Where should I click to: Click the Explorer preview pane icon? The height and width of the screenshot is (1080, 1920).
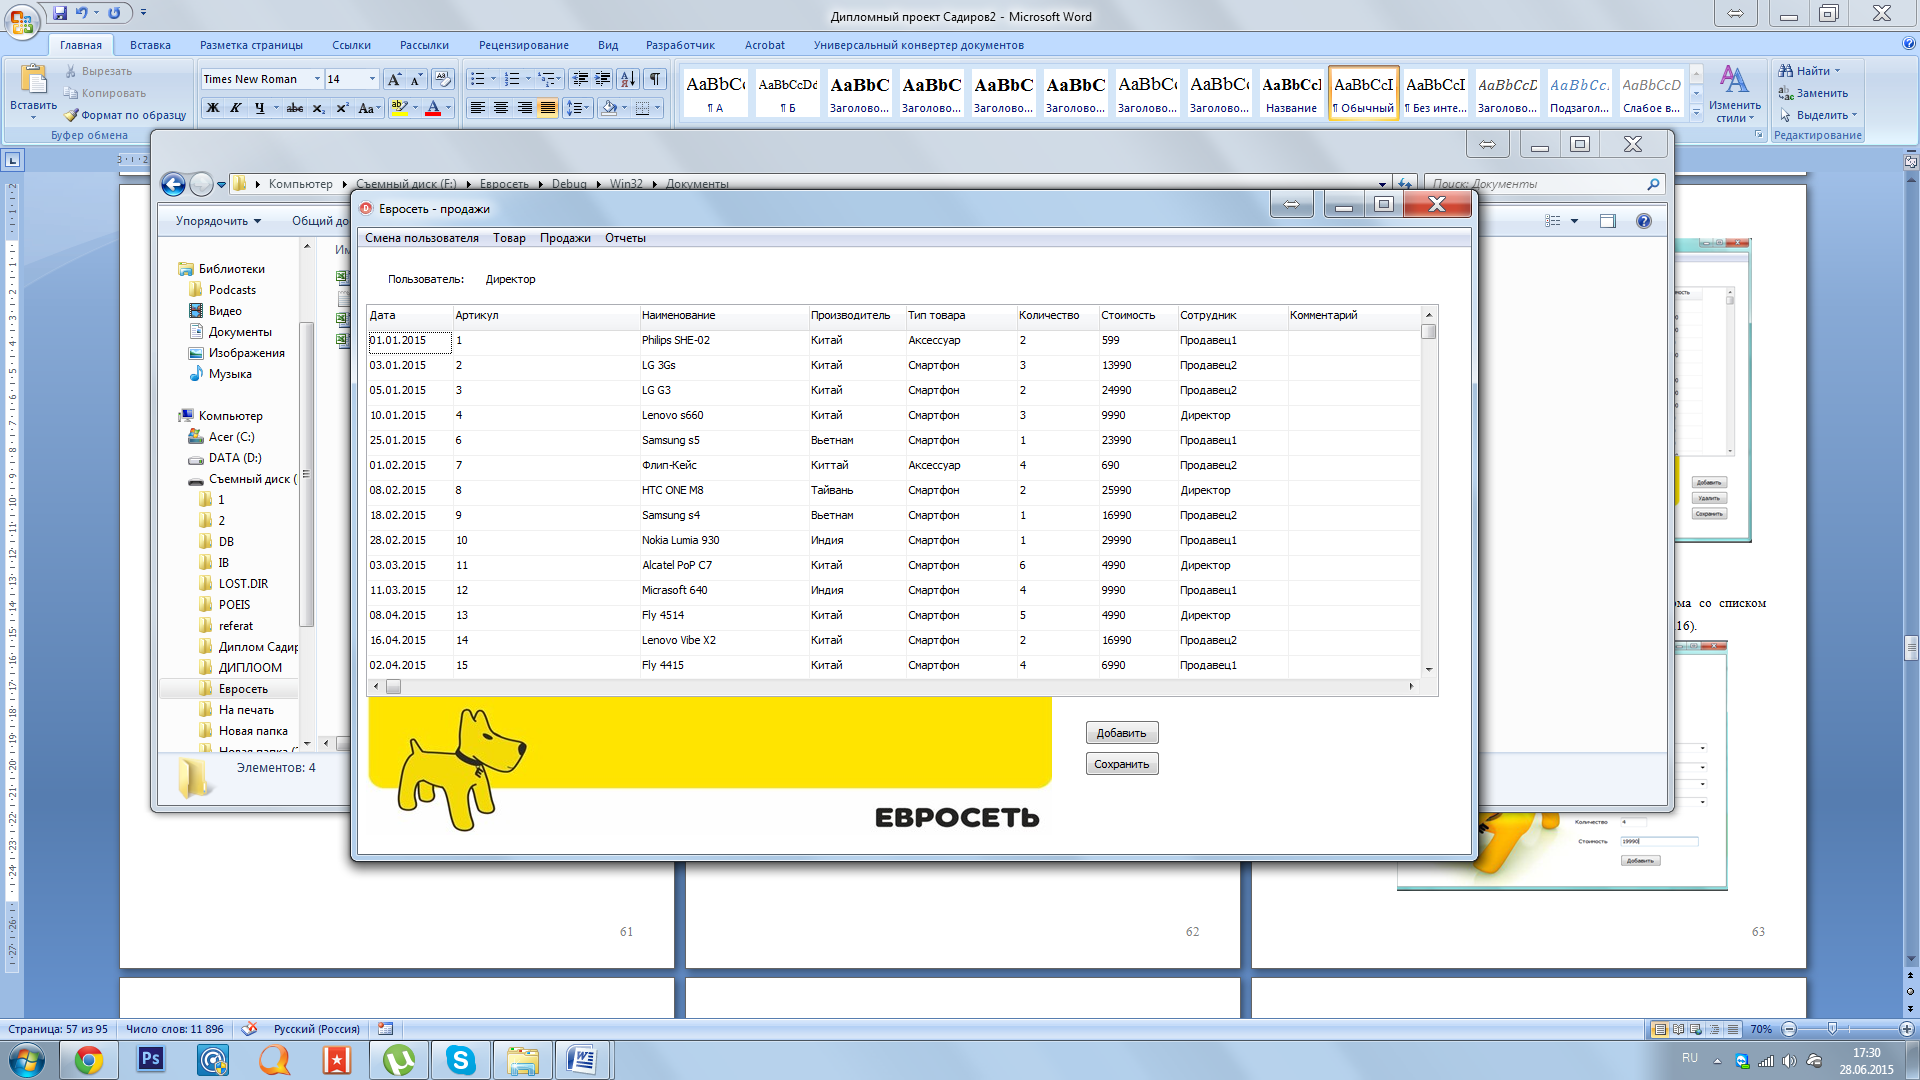[x=1608, y=221]
